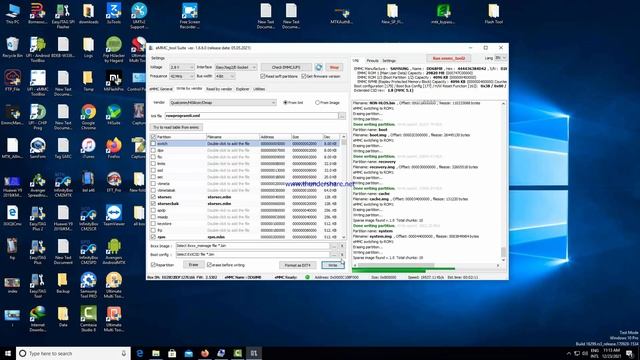Switch to Write by vendor tab
The image size is (640, 360).
(x=189, y=89)
